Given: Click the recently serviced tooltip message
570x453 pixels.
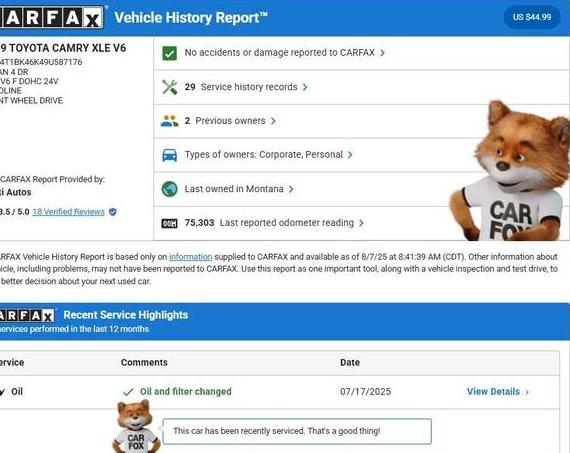Looking at the screenshot, I should click(x=297, y=432).
